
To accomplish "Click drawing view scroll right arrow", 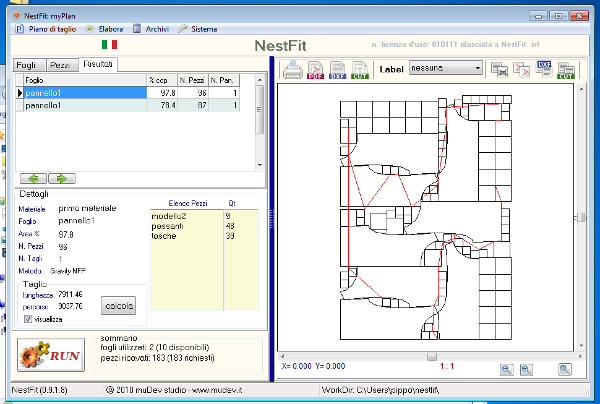I will [x=580, y=357].
